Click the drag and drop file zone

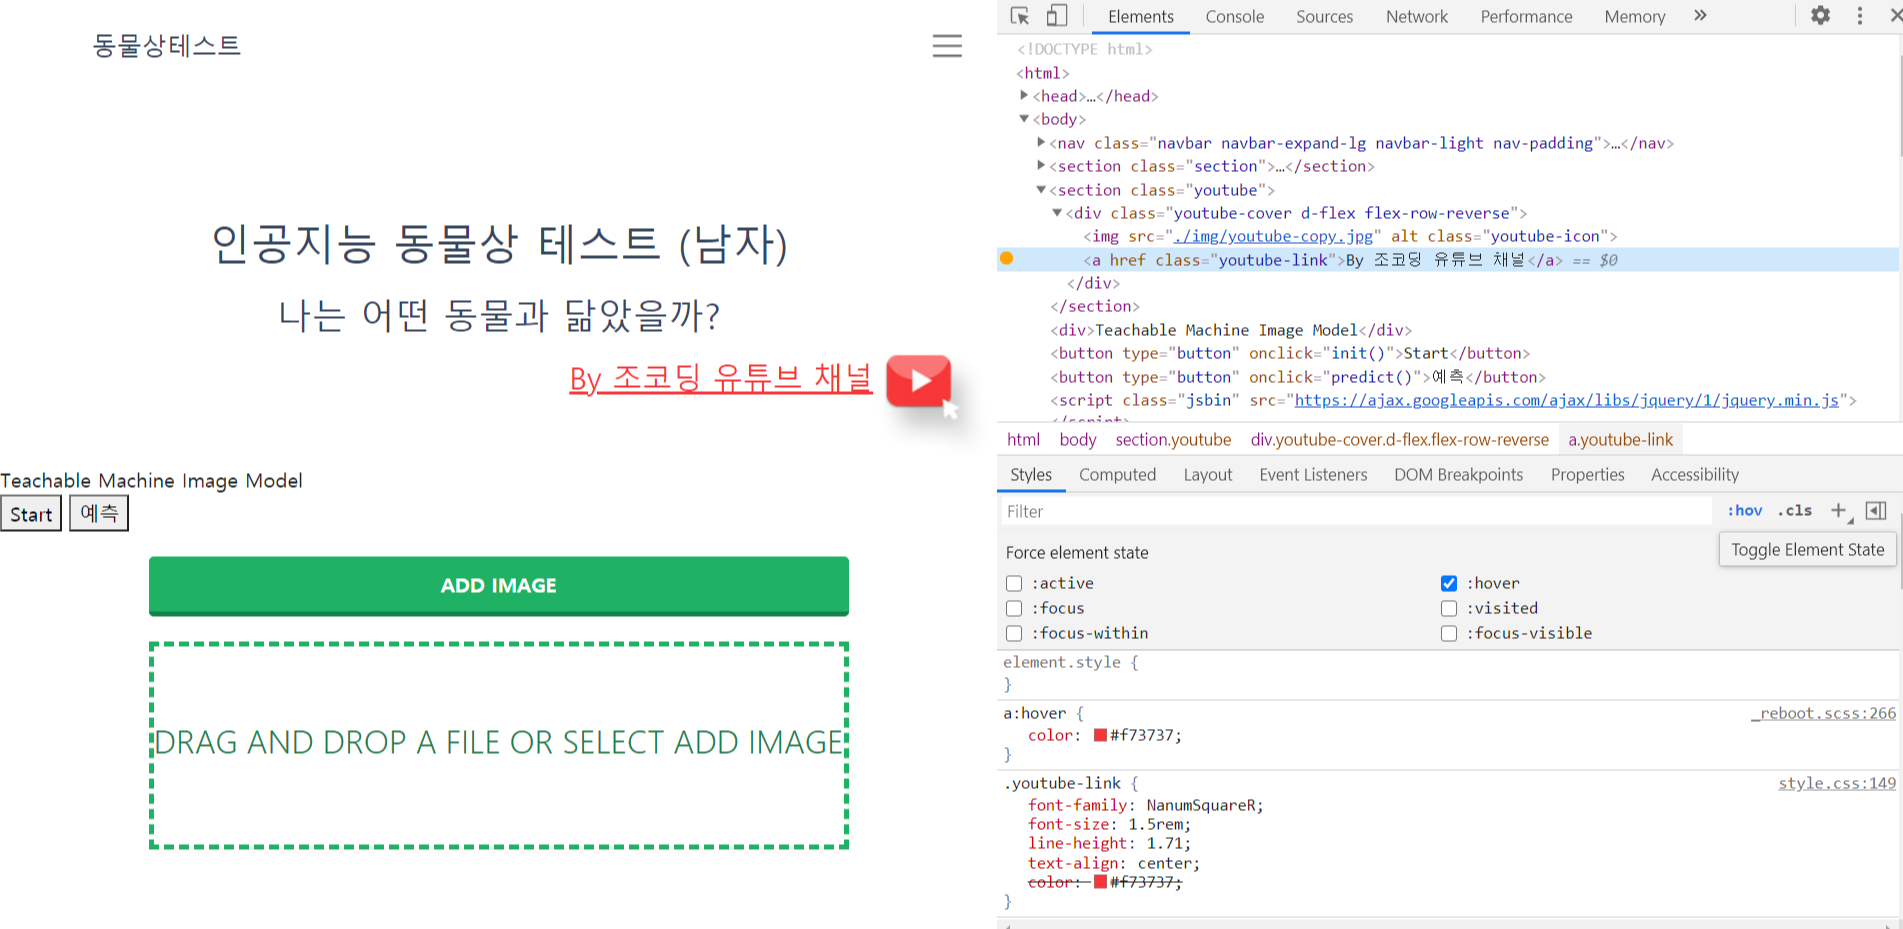pos(499,745)
